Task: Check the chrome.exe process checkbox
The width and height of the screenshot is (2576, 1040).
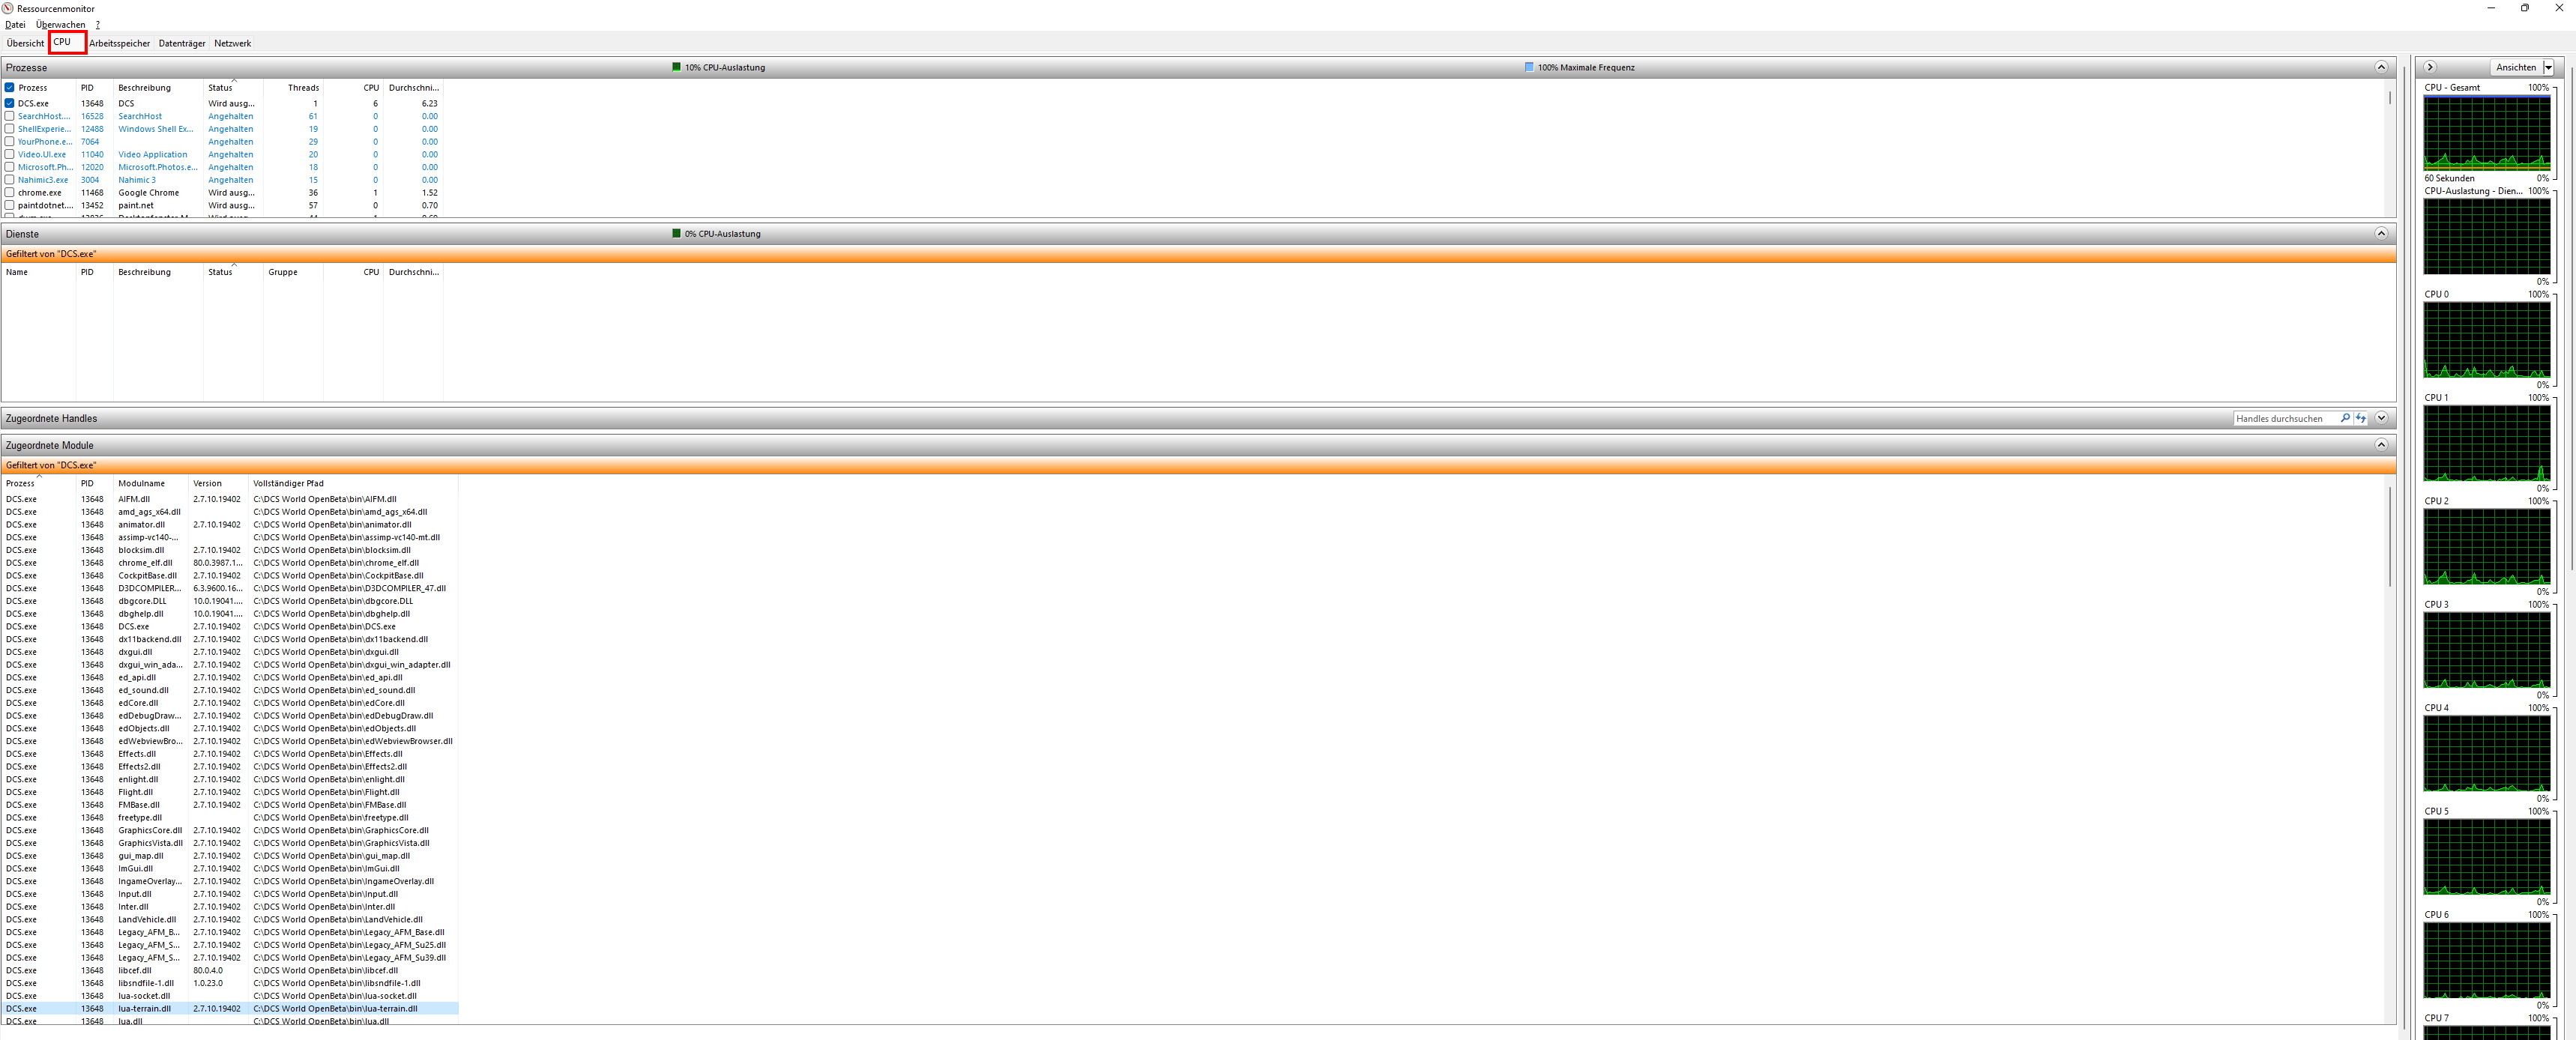Action: 10,192
